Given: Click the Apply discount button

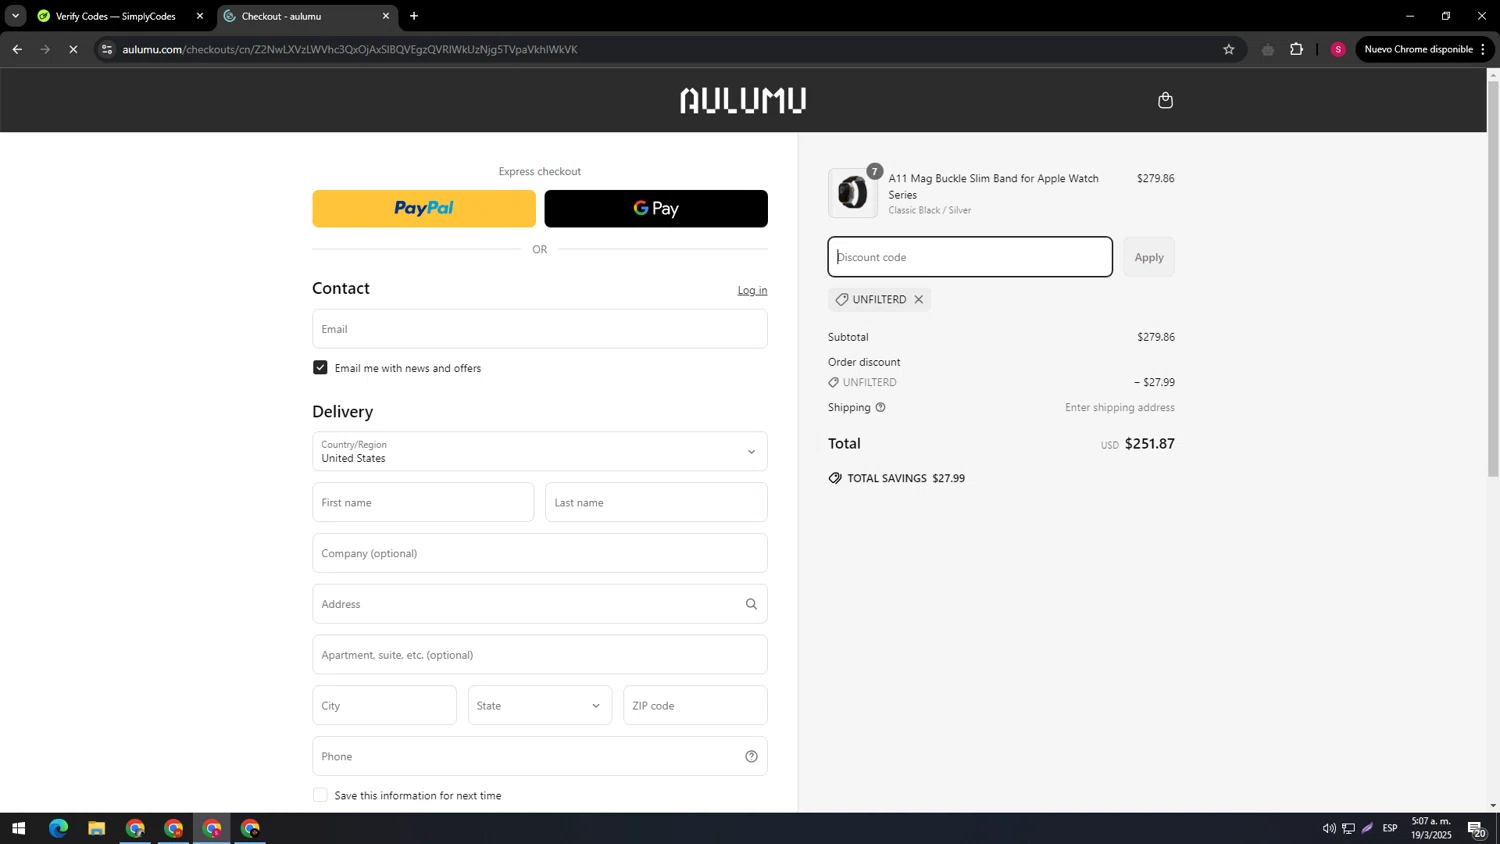Looking at the screenshot, I should 1149,257.
